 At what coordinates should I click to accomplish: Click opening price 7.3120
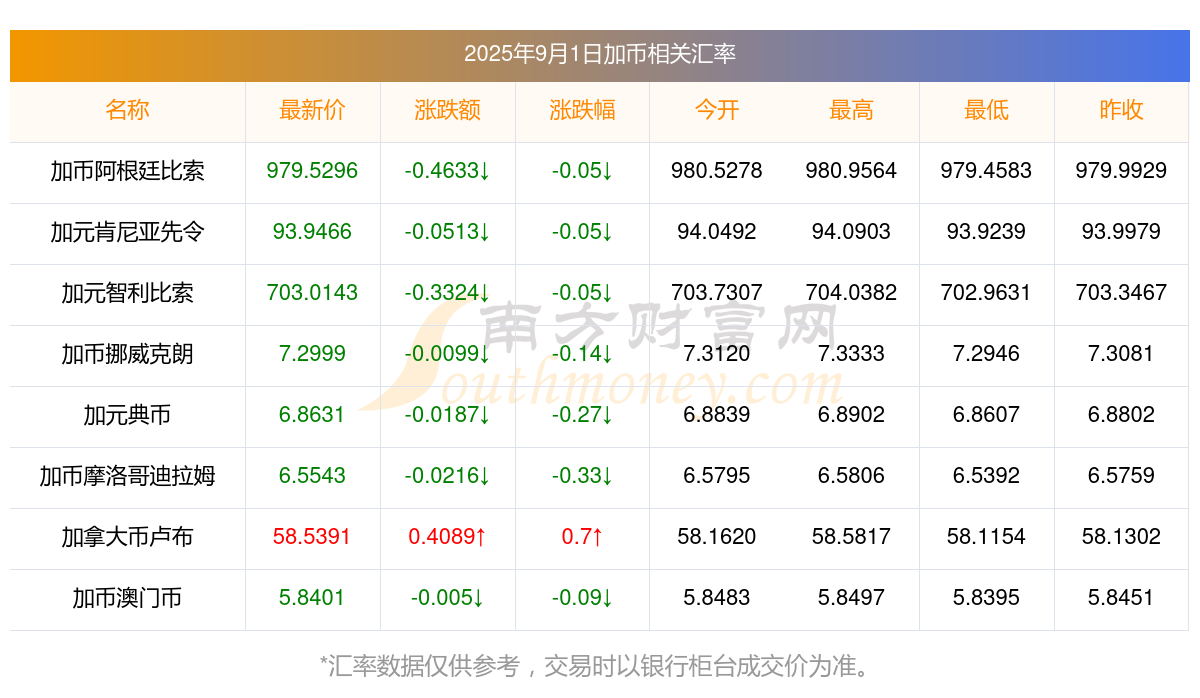point(717,354)
